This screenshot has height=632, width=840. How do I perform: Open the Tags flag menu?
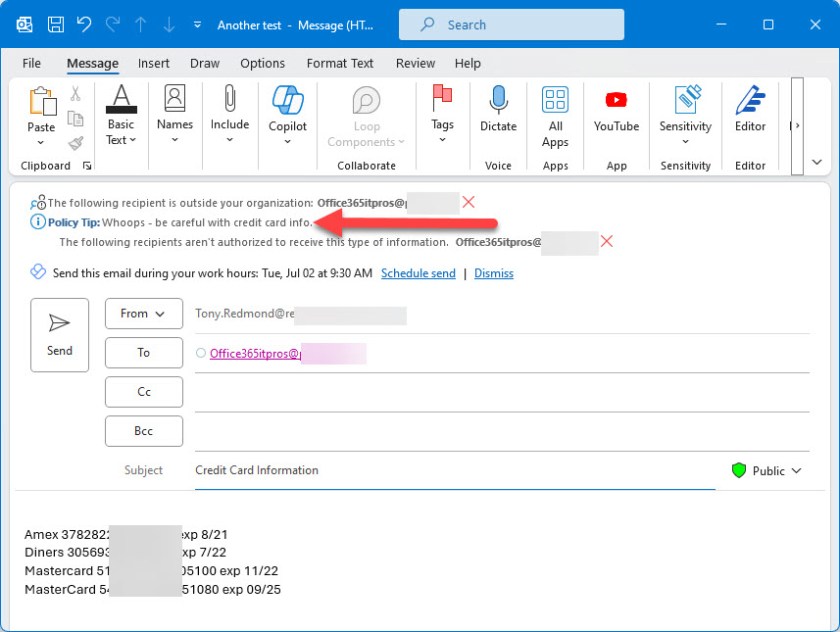click(x=442, y=114)
